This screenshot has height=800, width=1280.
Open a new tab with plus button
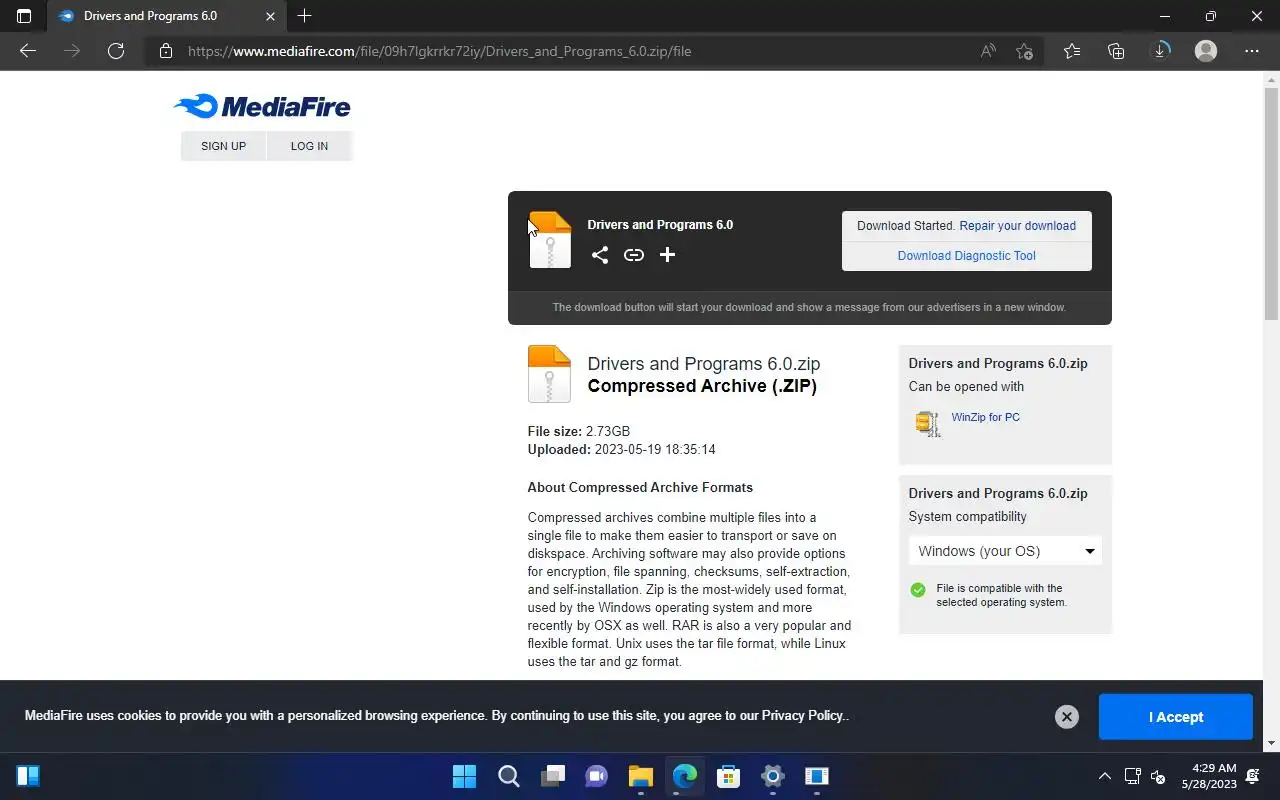coord(305,16)
